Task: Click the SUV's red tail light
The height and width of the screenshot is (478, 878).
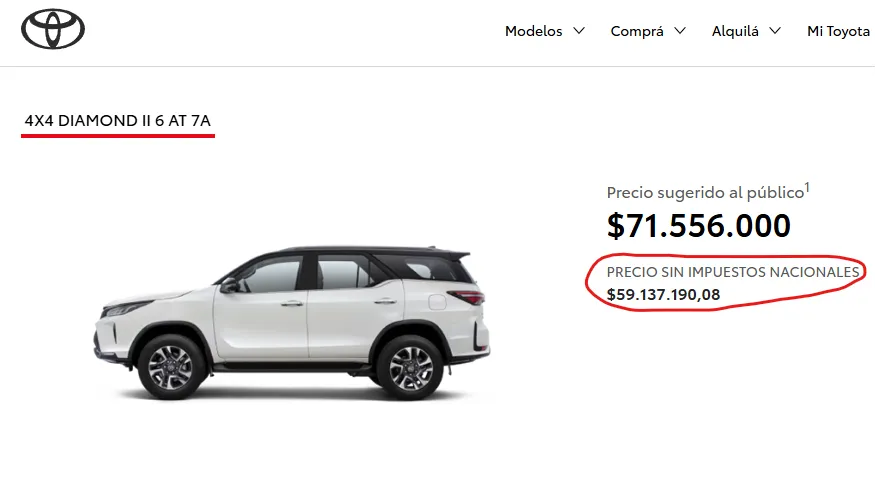Action: 466,296
